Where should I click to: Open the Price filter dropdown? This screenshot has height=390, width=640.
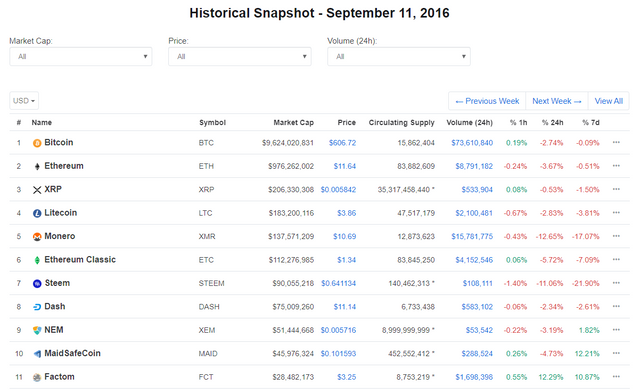[240, 56]
